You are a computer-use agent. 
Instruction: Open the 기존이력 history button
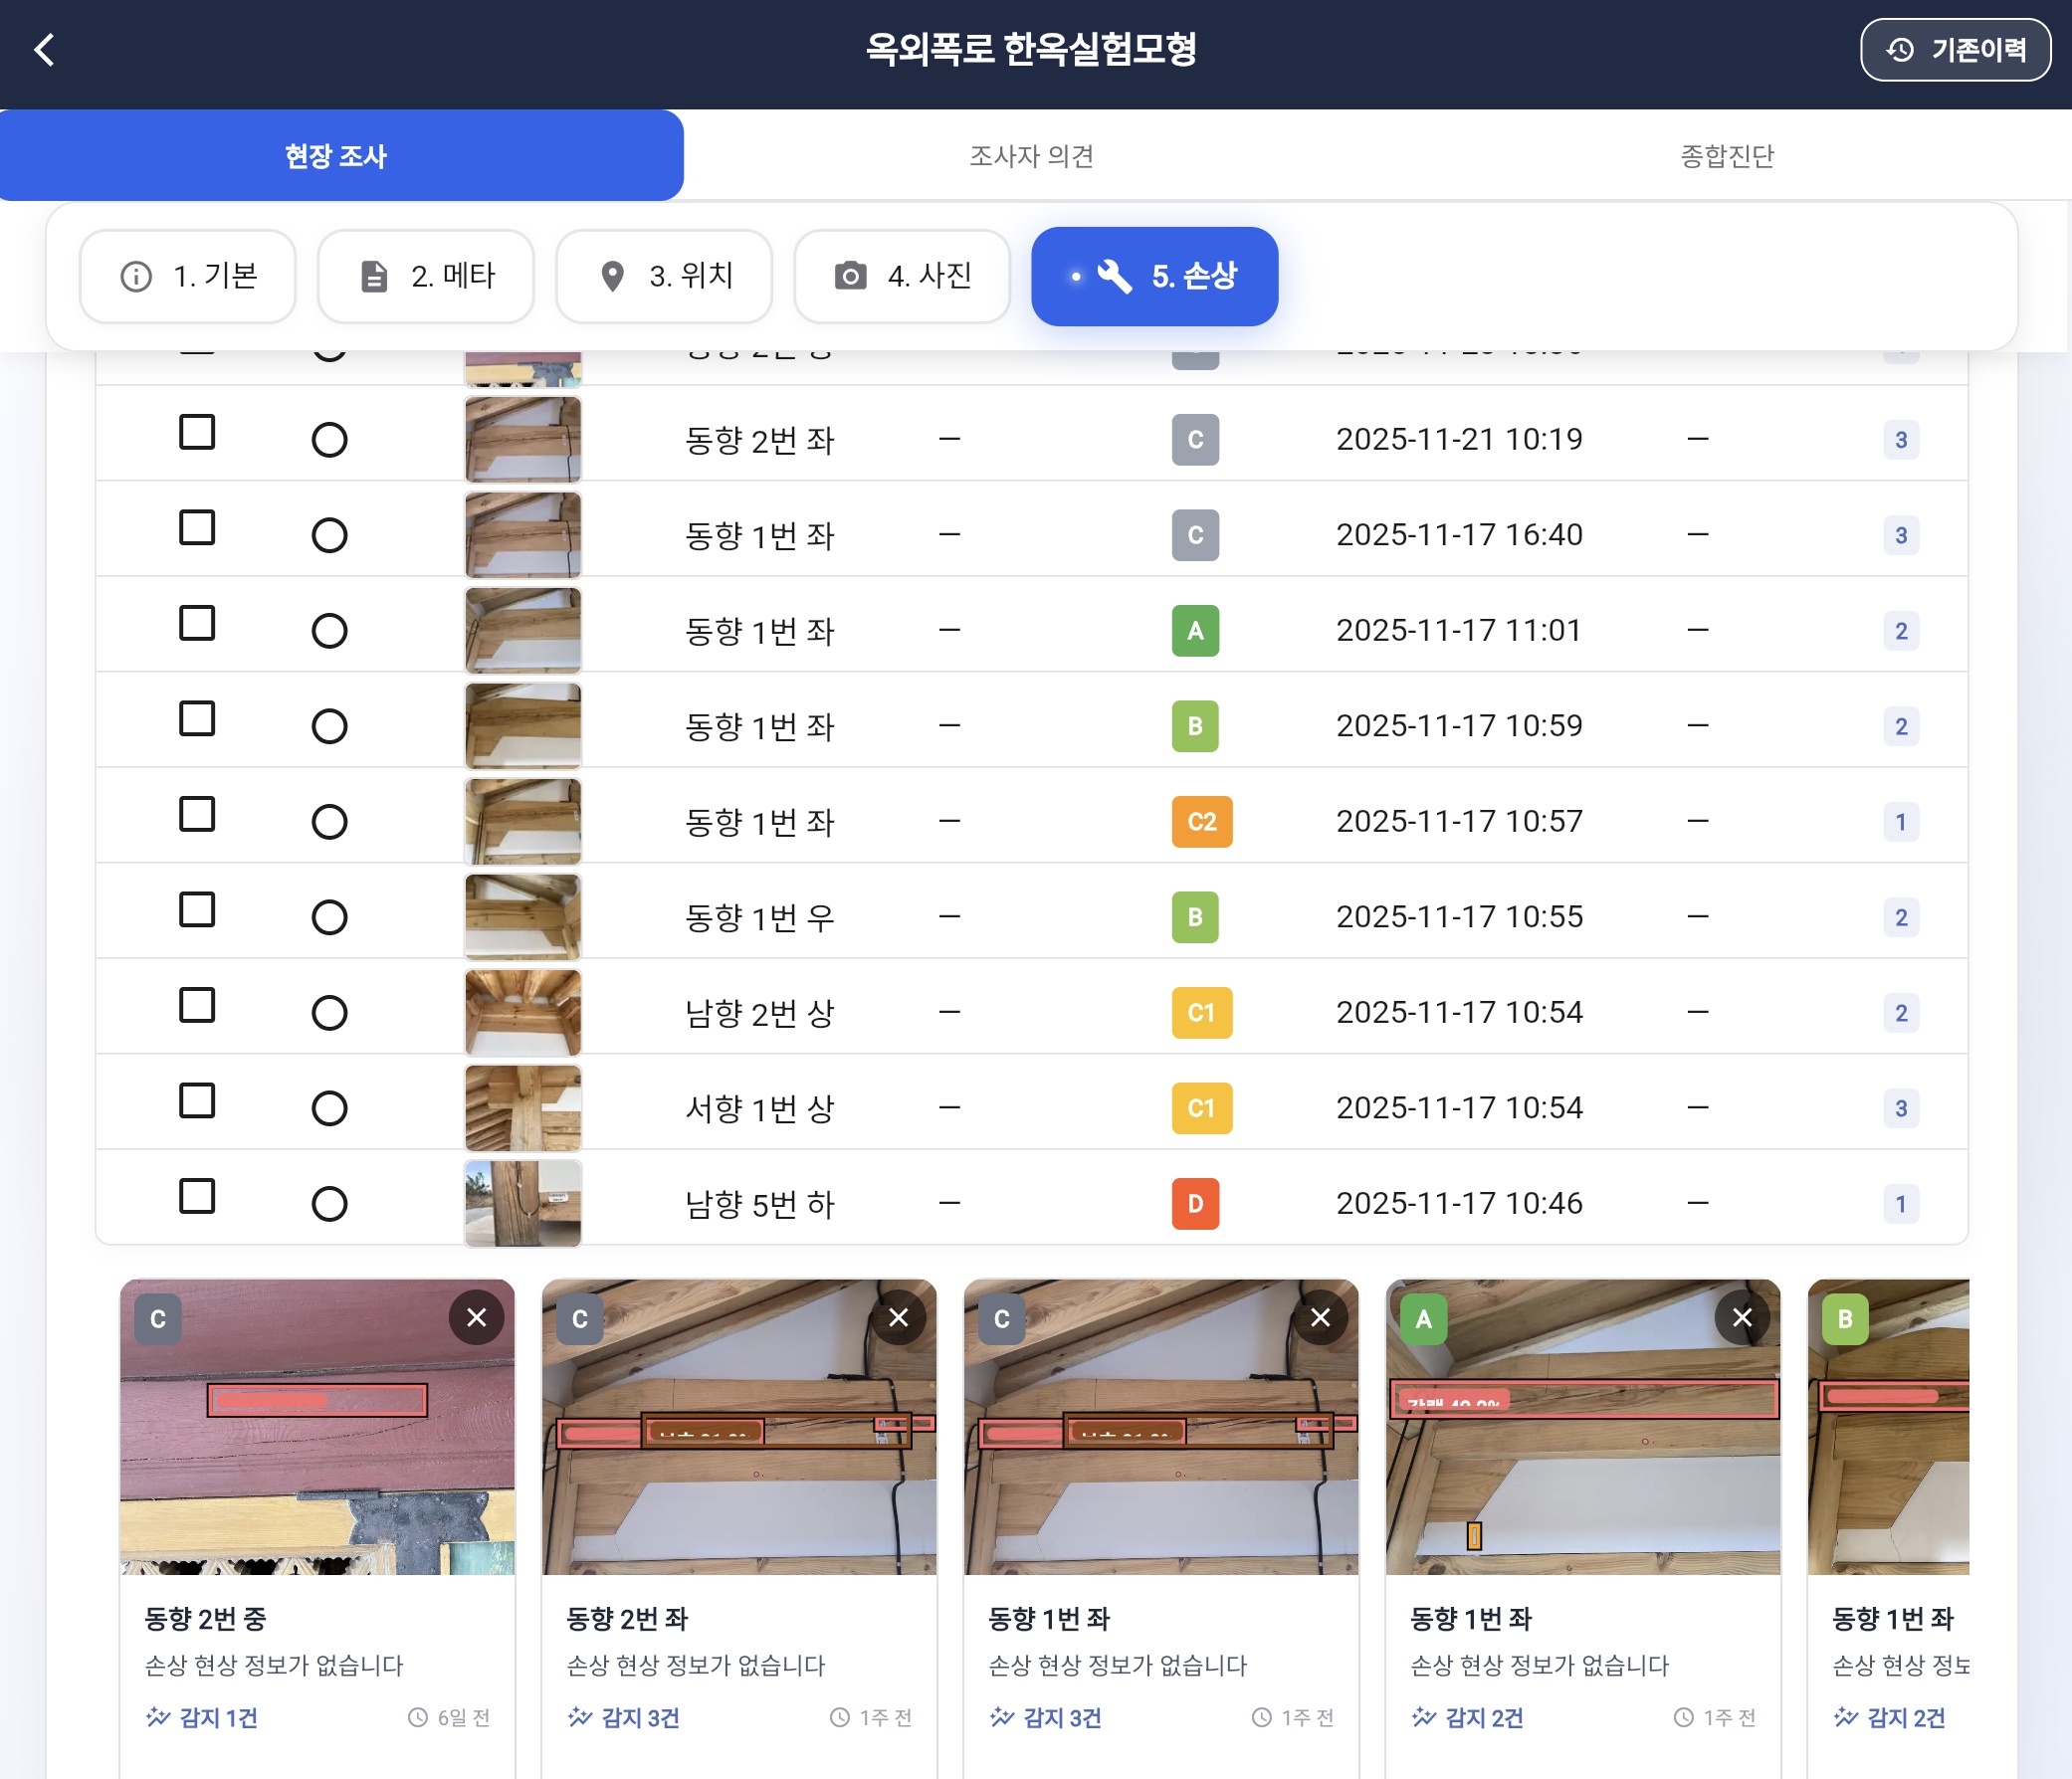click(x=1954, y=49)
